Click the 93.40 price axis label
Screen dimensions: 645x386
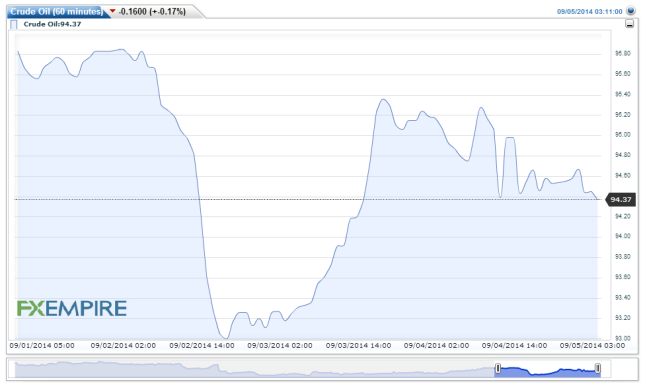click(x=622, y=298)
